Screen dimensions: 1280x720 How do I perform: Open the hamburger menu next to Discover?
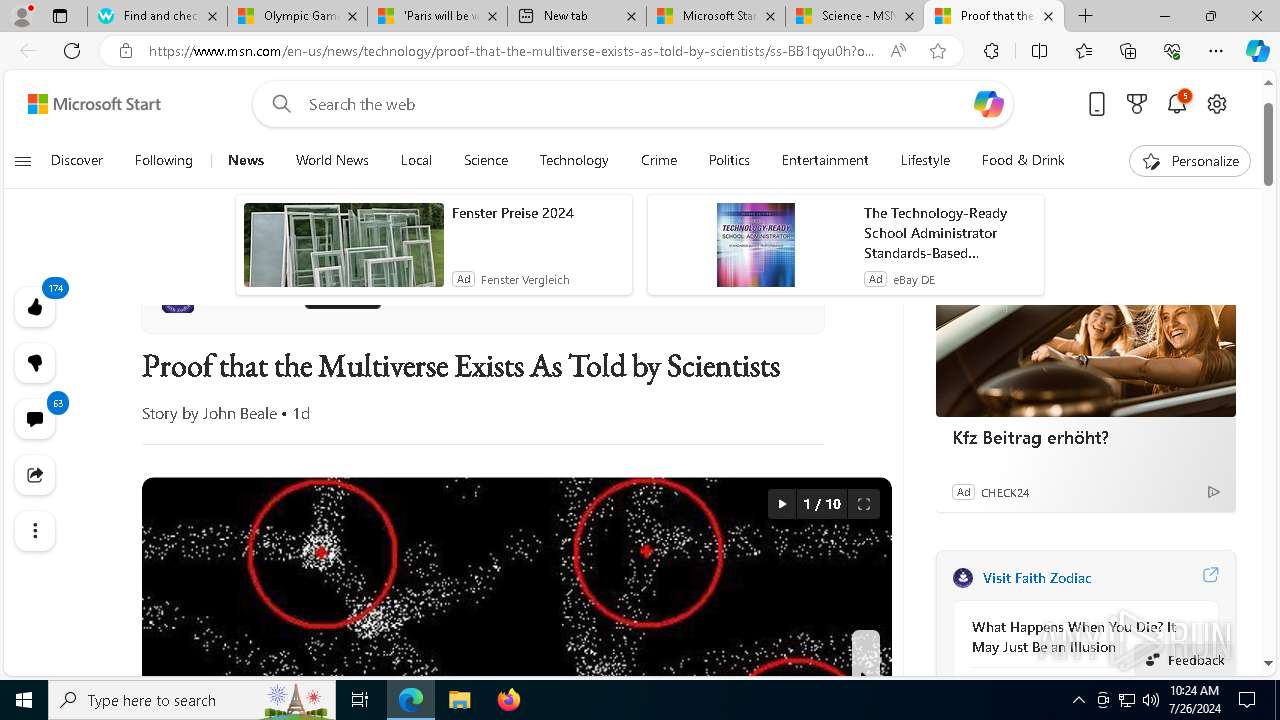[23, 161]
